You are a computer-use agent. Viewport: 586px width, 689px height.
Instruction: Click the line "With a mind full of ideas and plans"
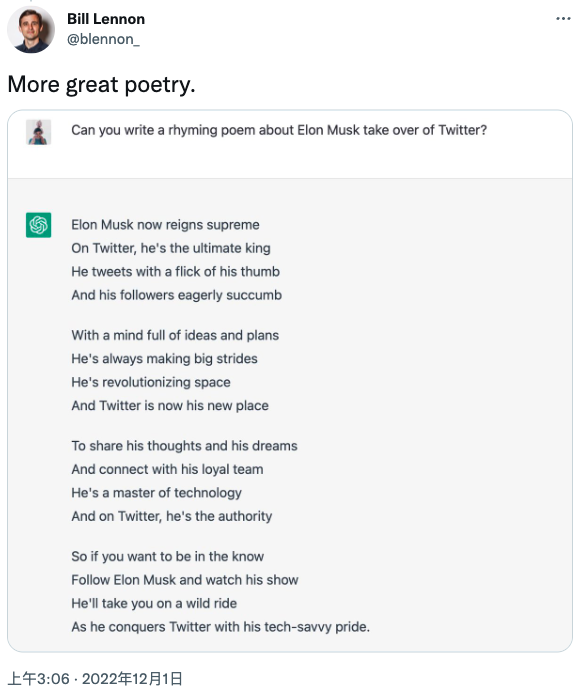point(175,335)
